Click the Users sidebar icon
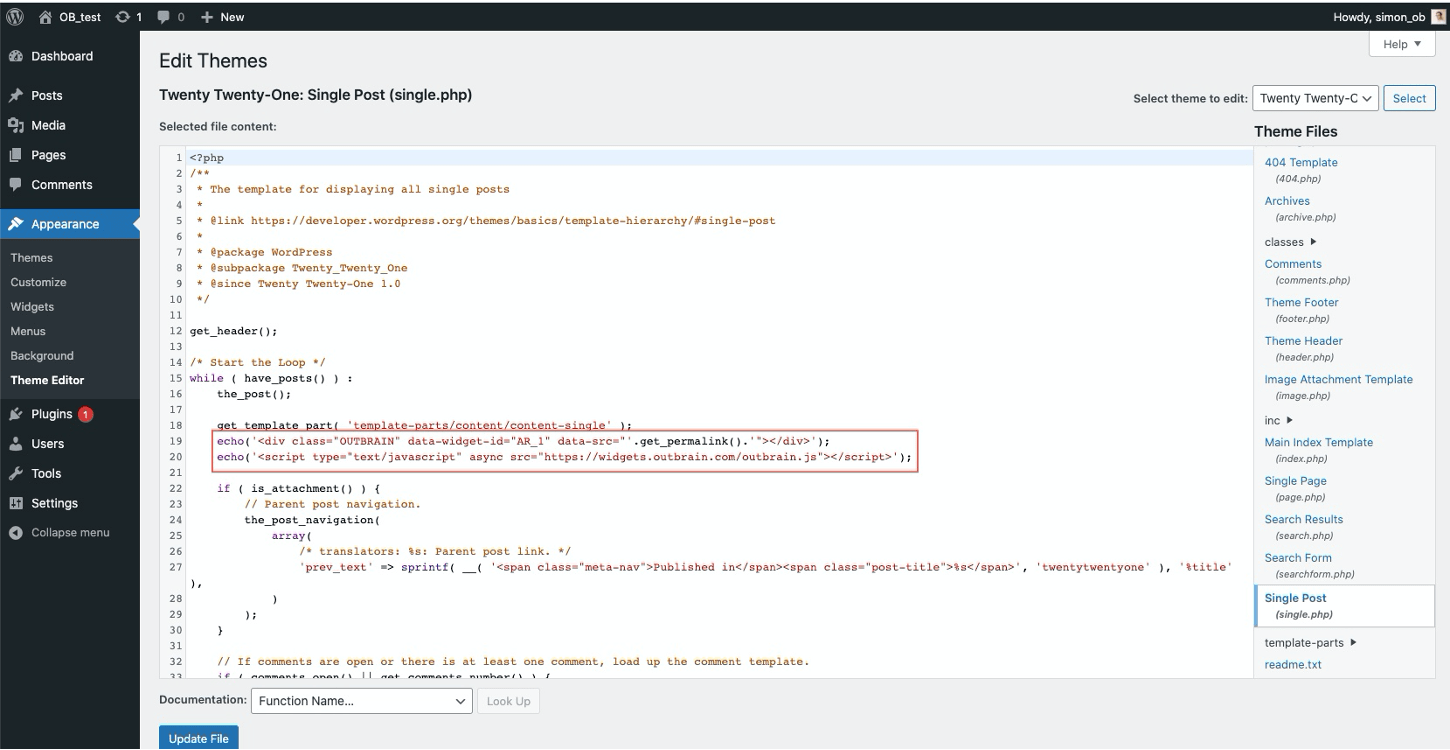 (17, 443)
